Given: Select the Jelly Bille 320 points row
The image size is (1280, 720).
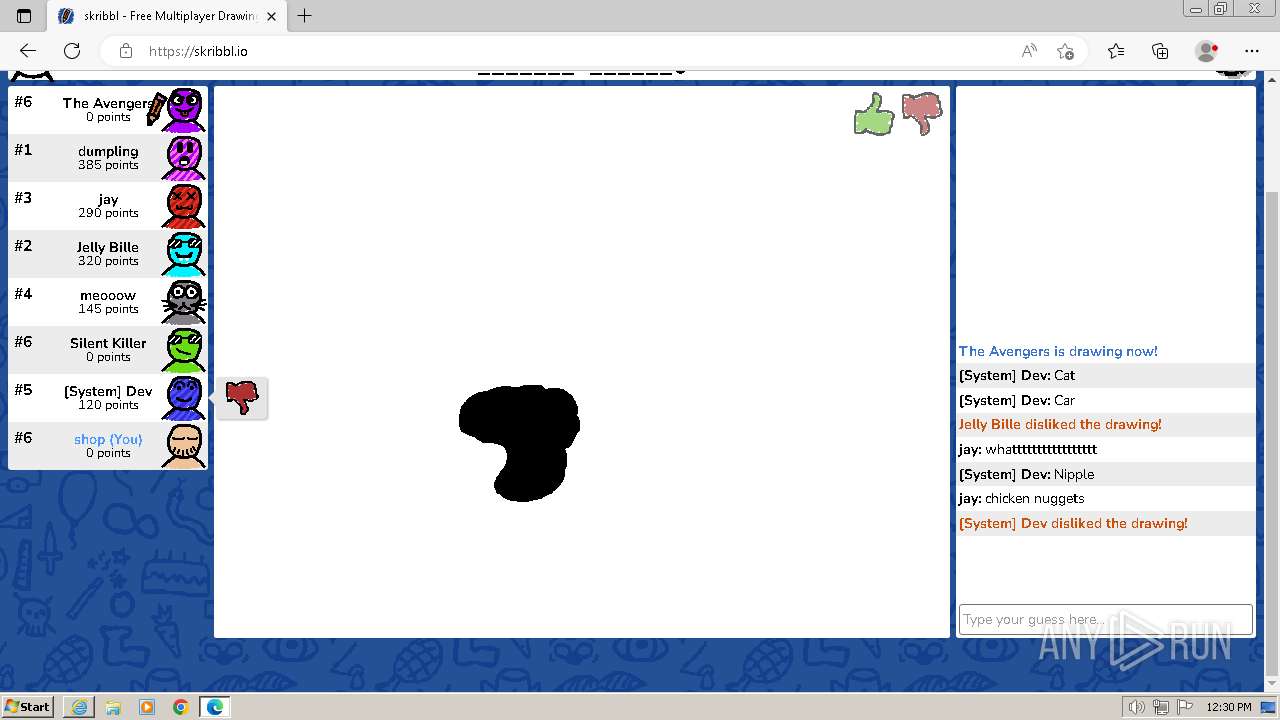Looking at the screenshot, I should [x=108, y=254].
